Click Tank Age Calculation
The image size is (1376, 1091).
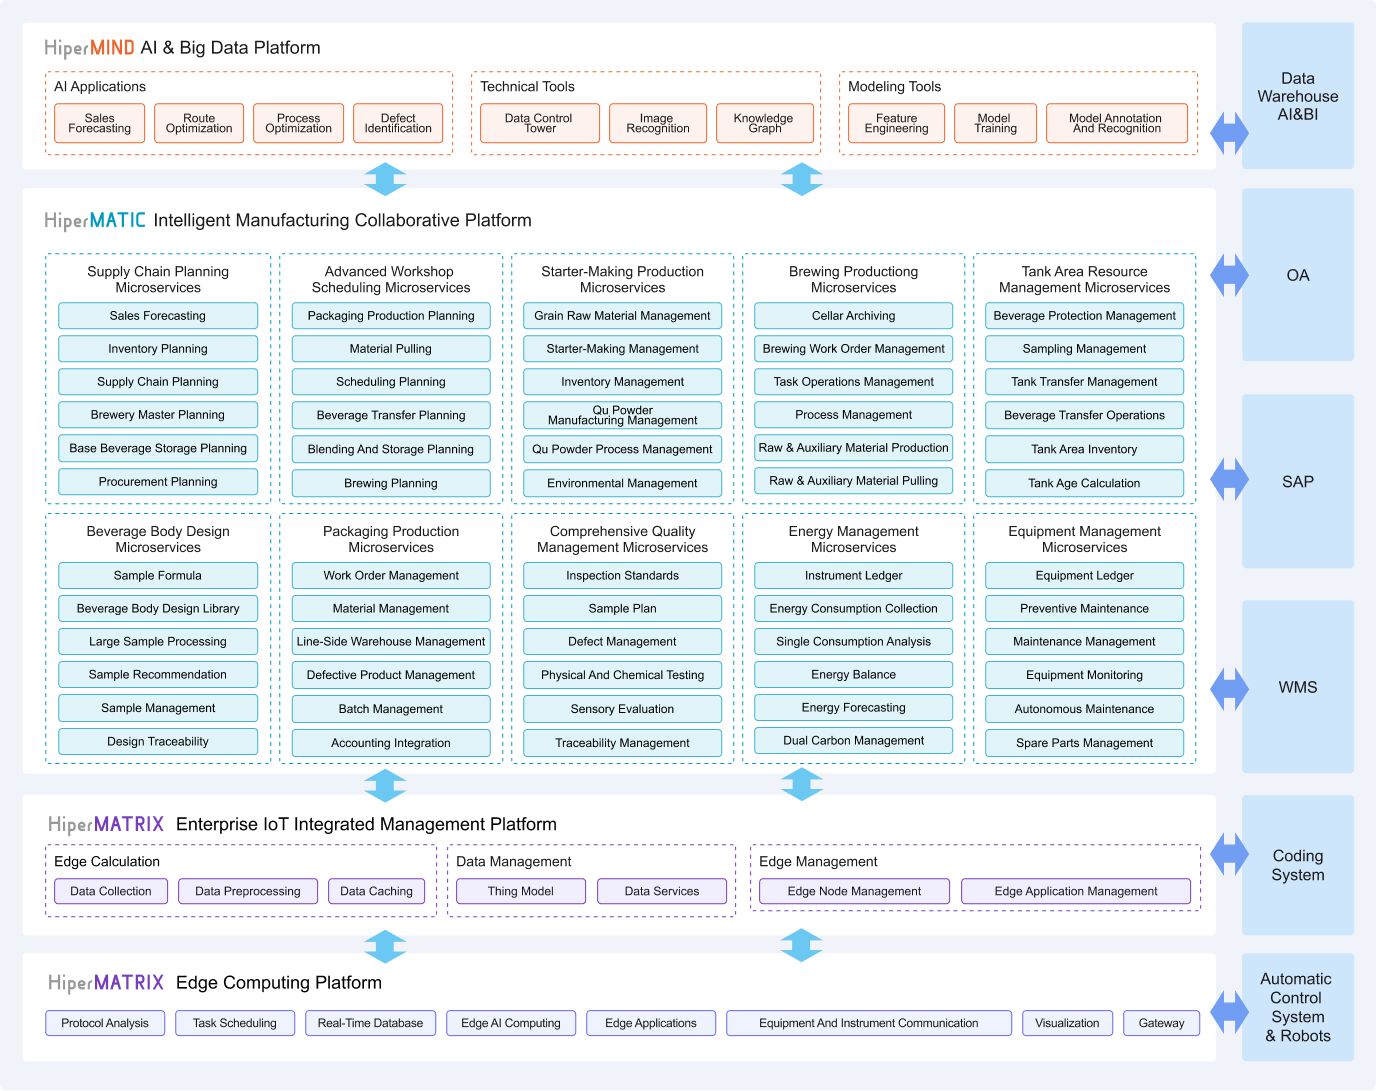(1084, 483)
